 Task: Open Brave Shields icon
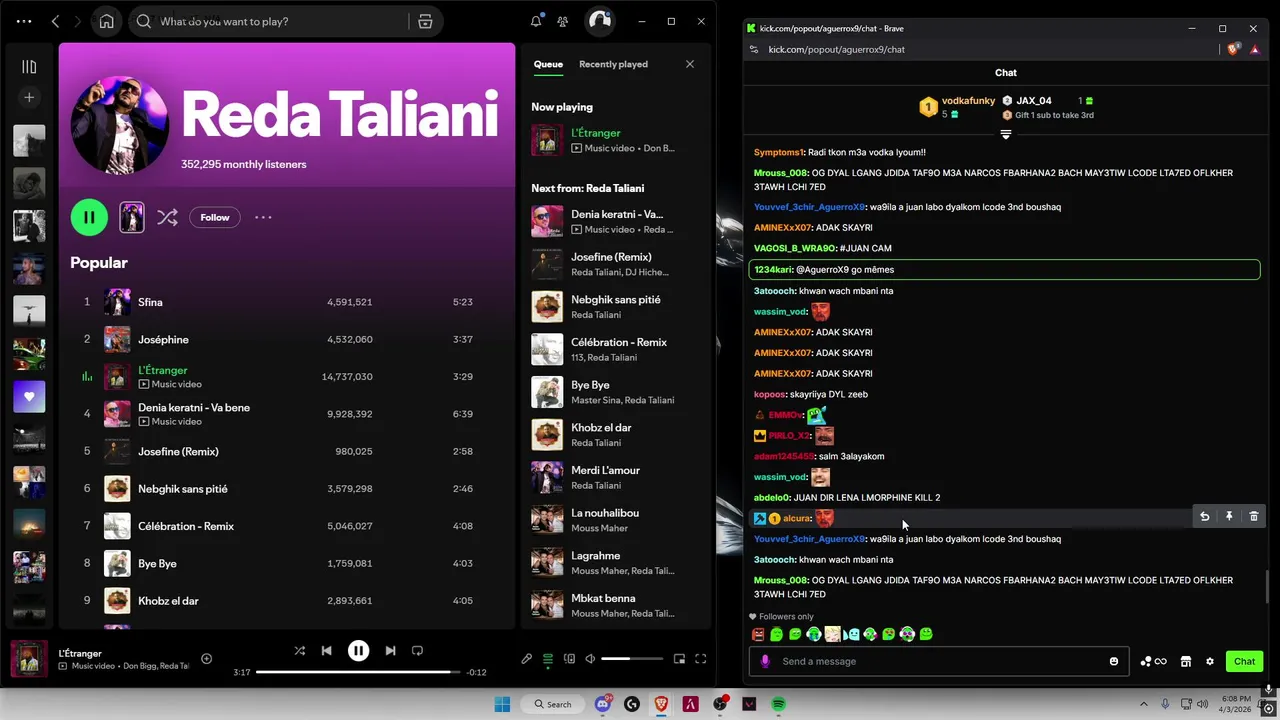coord(1234,48)
